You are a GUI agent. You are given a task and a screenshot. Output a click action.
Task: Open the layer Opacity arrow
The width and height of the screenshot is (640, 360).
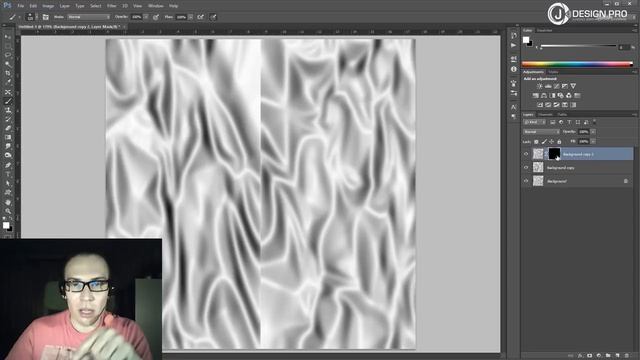pos(593,132)
